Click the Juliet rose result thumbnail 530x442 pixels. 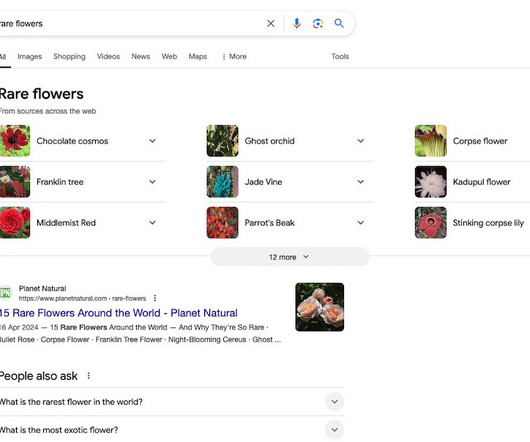[x=319, y=307]
